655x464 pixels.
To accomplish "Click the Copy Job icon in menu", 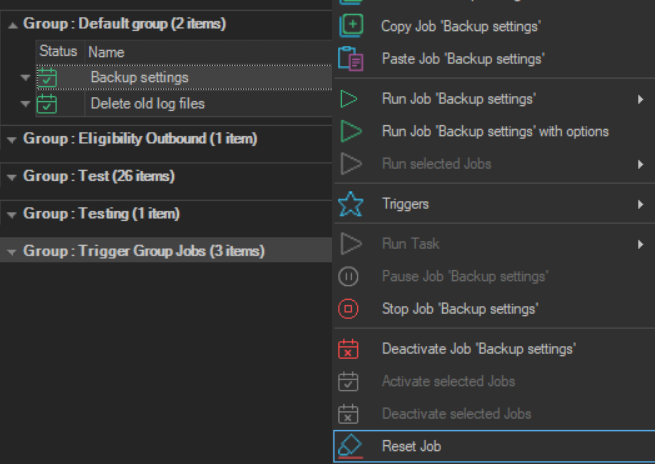I will point(350,25).
